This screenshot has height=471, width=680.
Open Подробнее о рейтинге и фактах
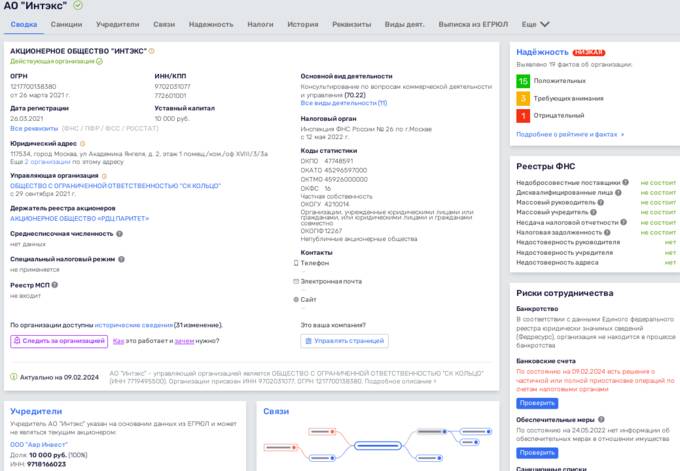(569, 134)
